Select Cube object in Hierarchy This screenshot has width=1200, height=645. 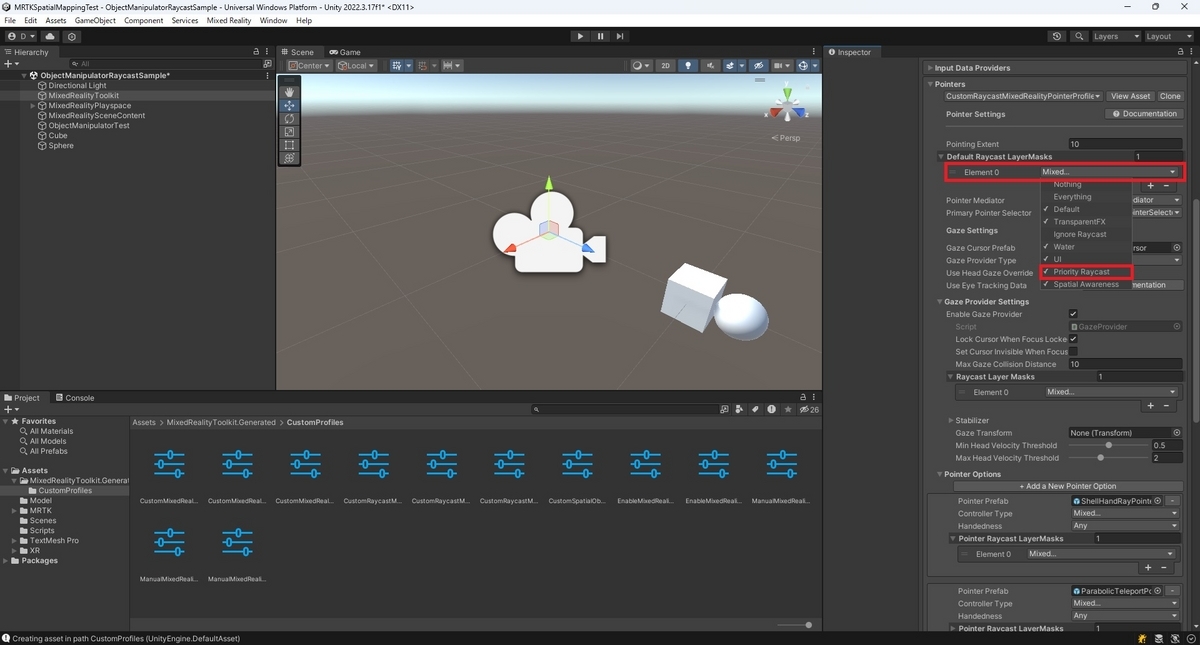(x=58, y=136)
